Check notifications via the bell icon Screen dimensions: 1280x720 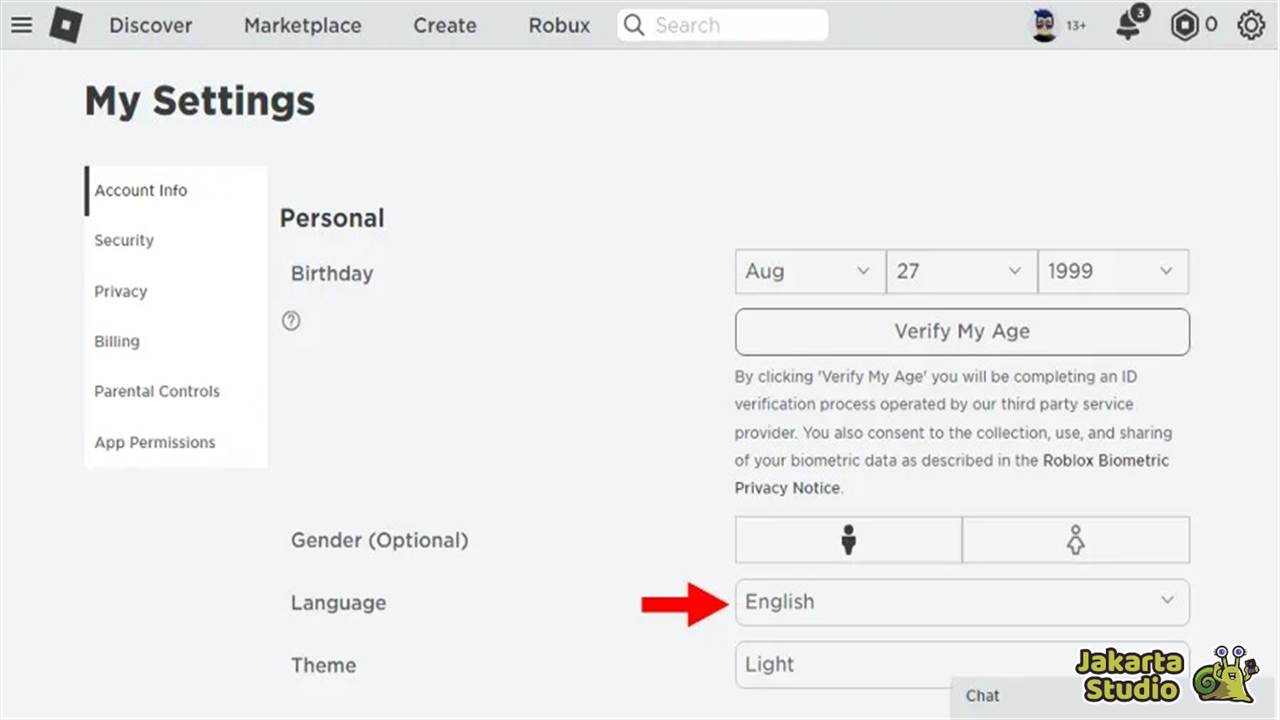pyautogui.click(x=1129, y=25)
